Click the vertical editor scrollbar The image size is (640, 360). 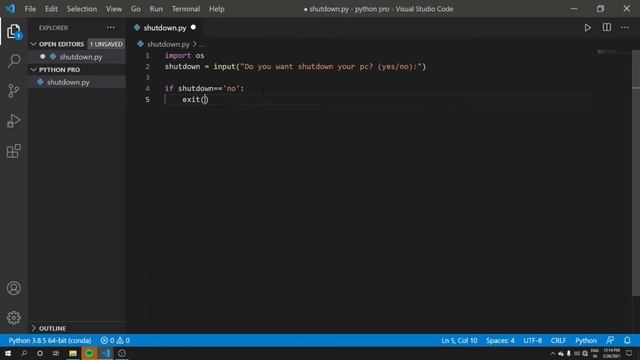pyautogui.click(x=636, y=173)
